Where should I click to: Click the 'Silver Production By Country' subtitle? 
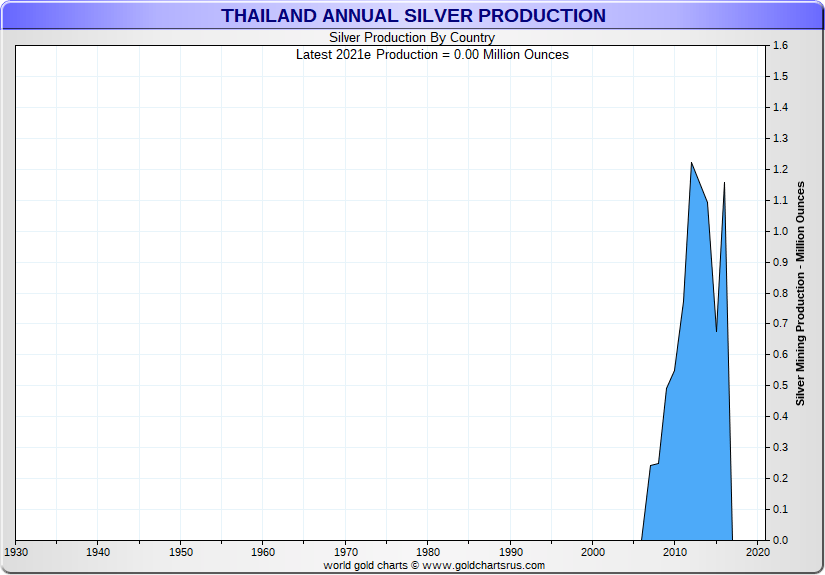click(x=412, y=38)
